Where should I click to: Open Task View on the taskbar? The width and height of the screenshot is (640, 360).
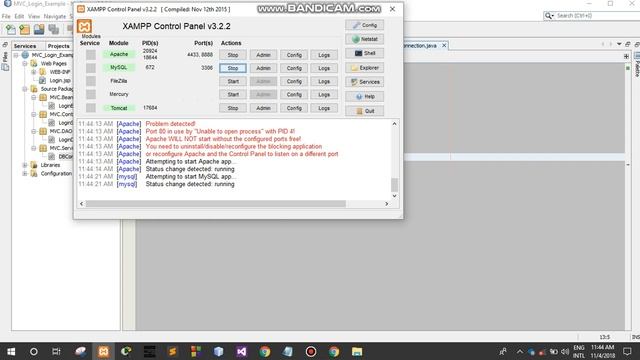coord(56,351)
